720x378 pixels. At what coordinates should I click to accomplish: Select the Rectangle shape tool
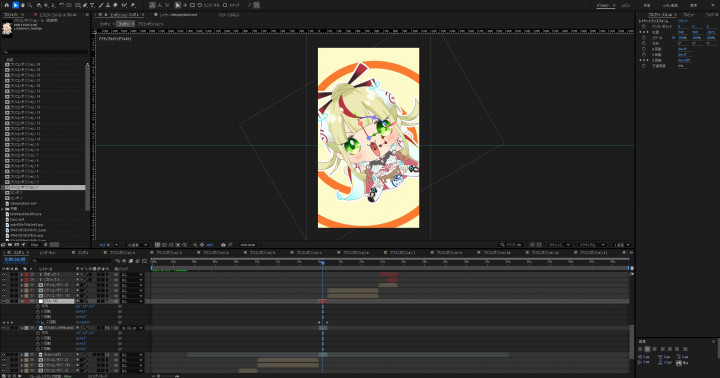(x=78, y=5)
